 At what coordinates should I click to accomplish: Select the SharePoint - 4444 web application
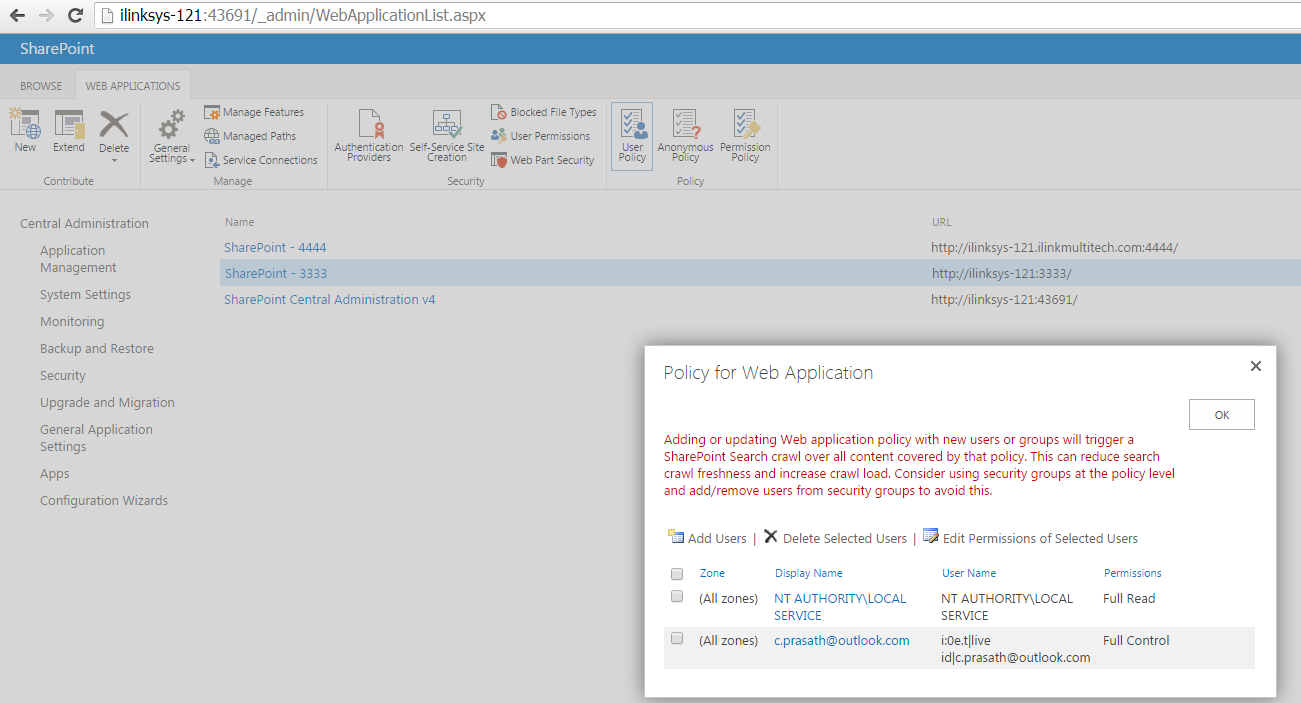tap(275, 247)
